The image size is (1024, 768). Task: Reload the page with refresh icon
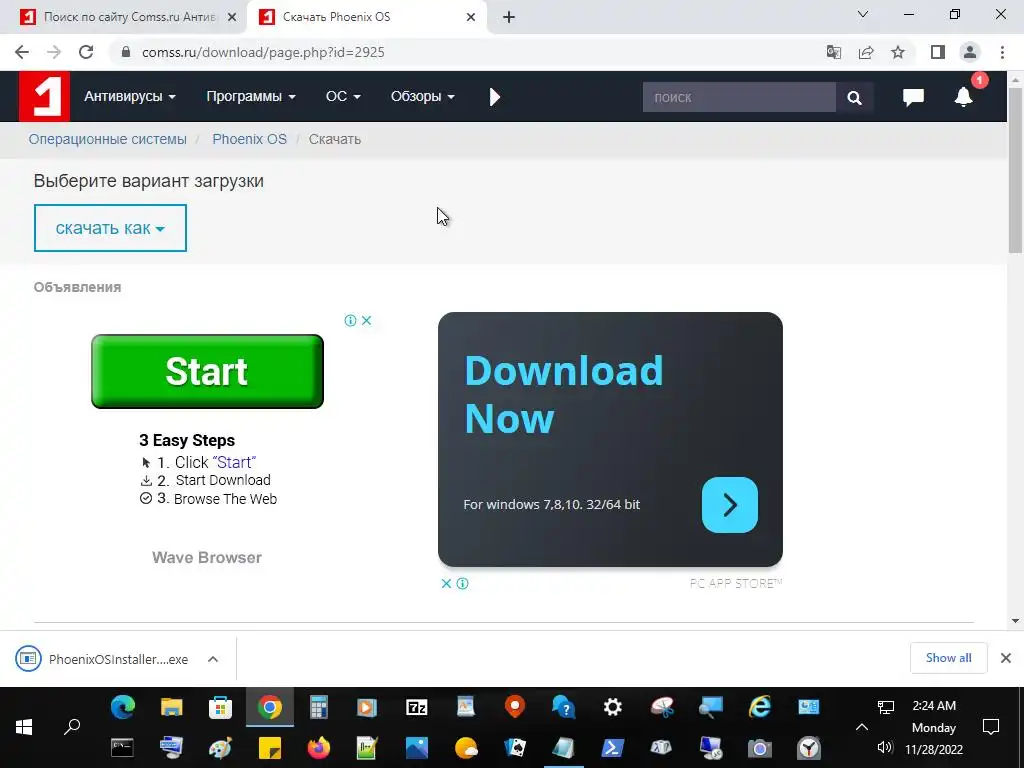coord(86,52)
